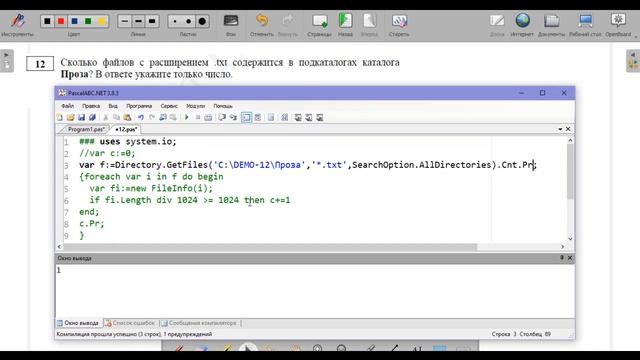Open the Помощь menu
The image size is (640, 360).
coord(223,106)
